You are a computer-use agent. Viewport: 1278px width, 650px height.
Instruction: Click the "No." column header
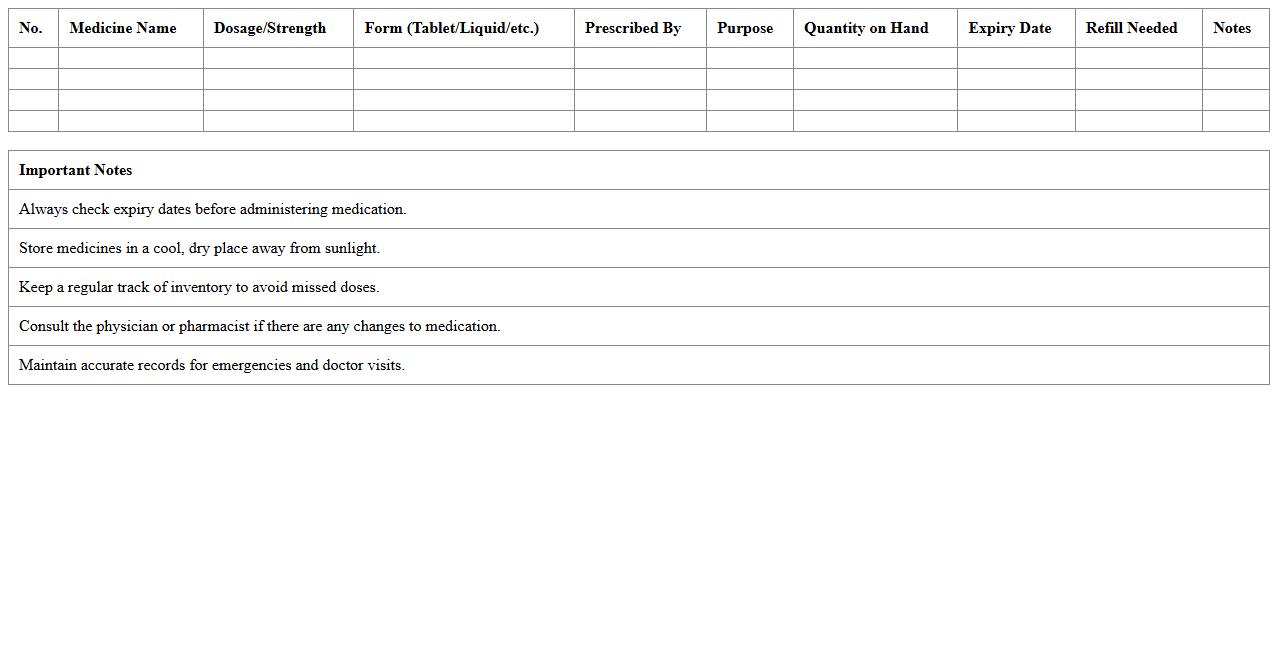31,28
